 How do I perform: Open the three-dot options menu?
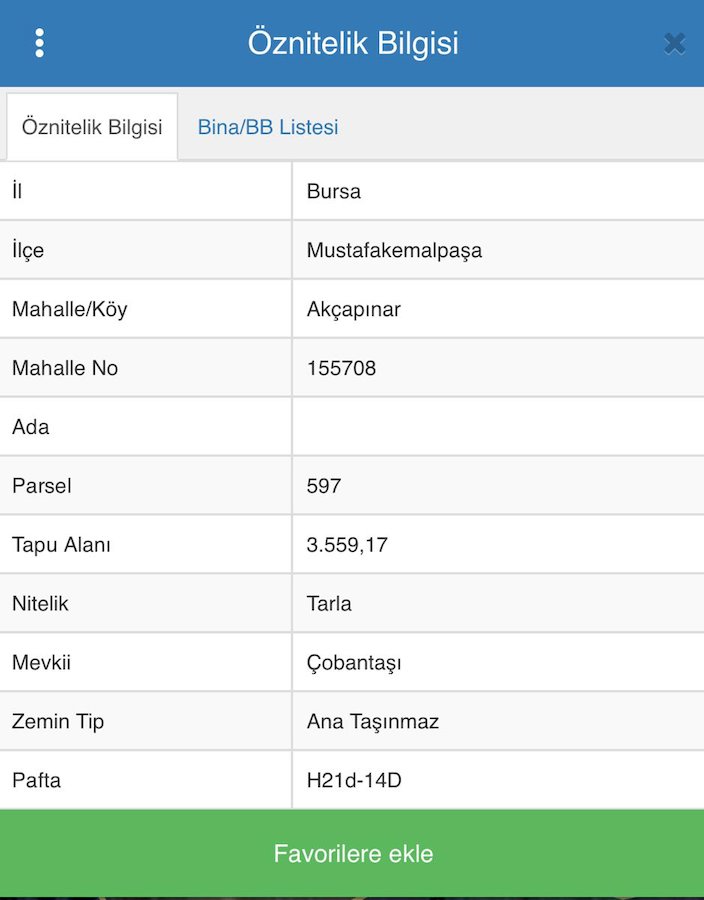coord(40,43)
